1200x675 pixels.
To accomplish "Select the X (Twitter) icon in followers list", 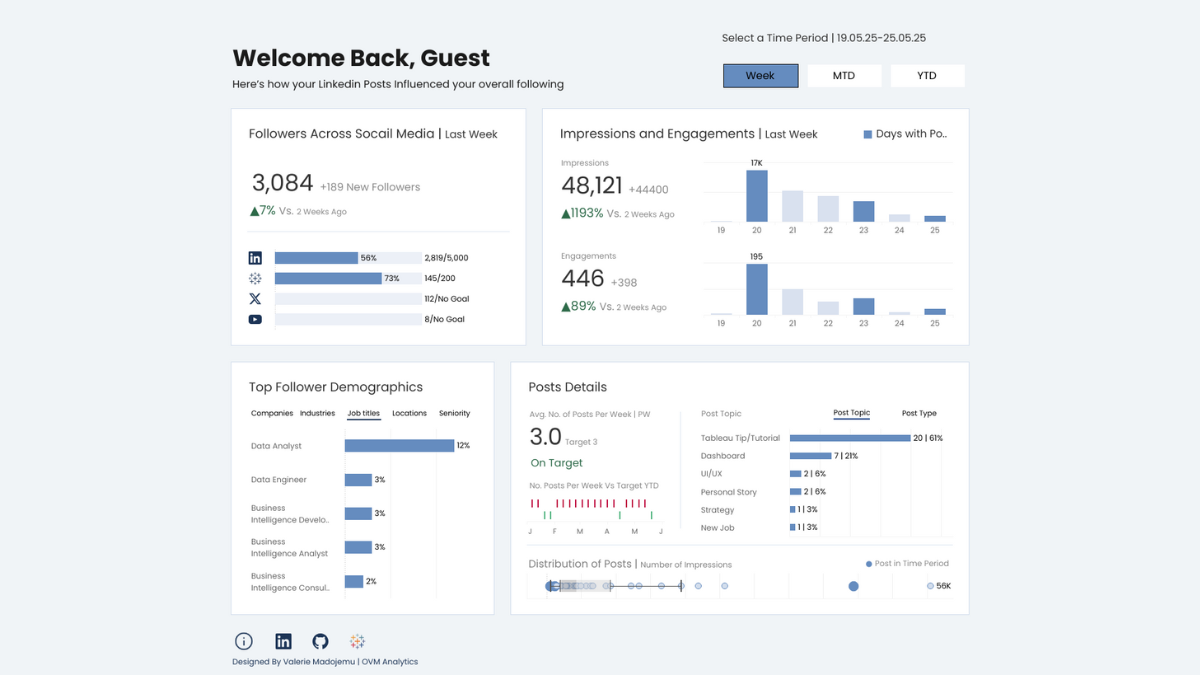I will 255,299.
